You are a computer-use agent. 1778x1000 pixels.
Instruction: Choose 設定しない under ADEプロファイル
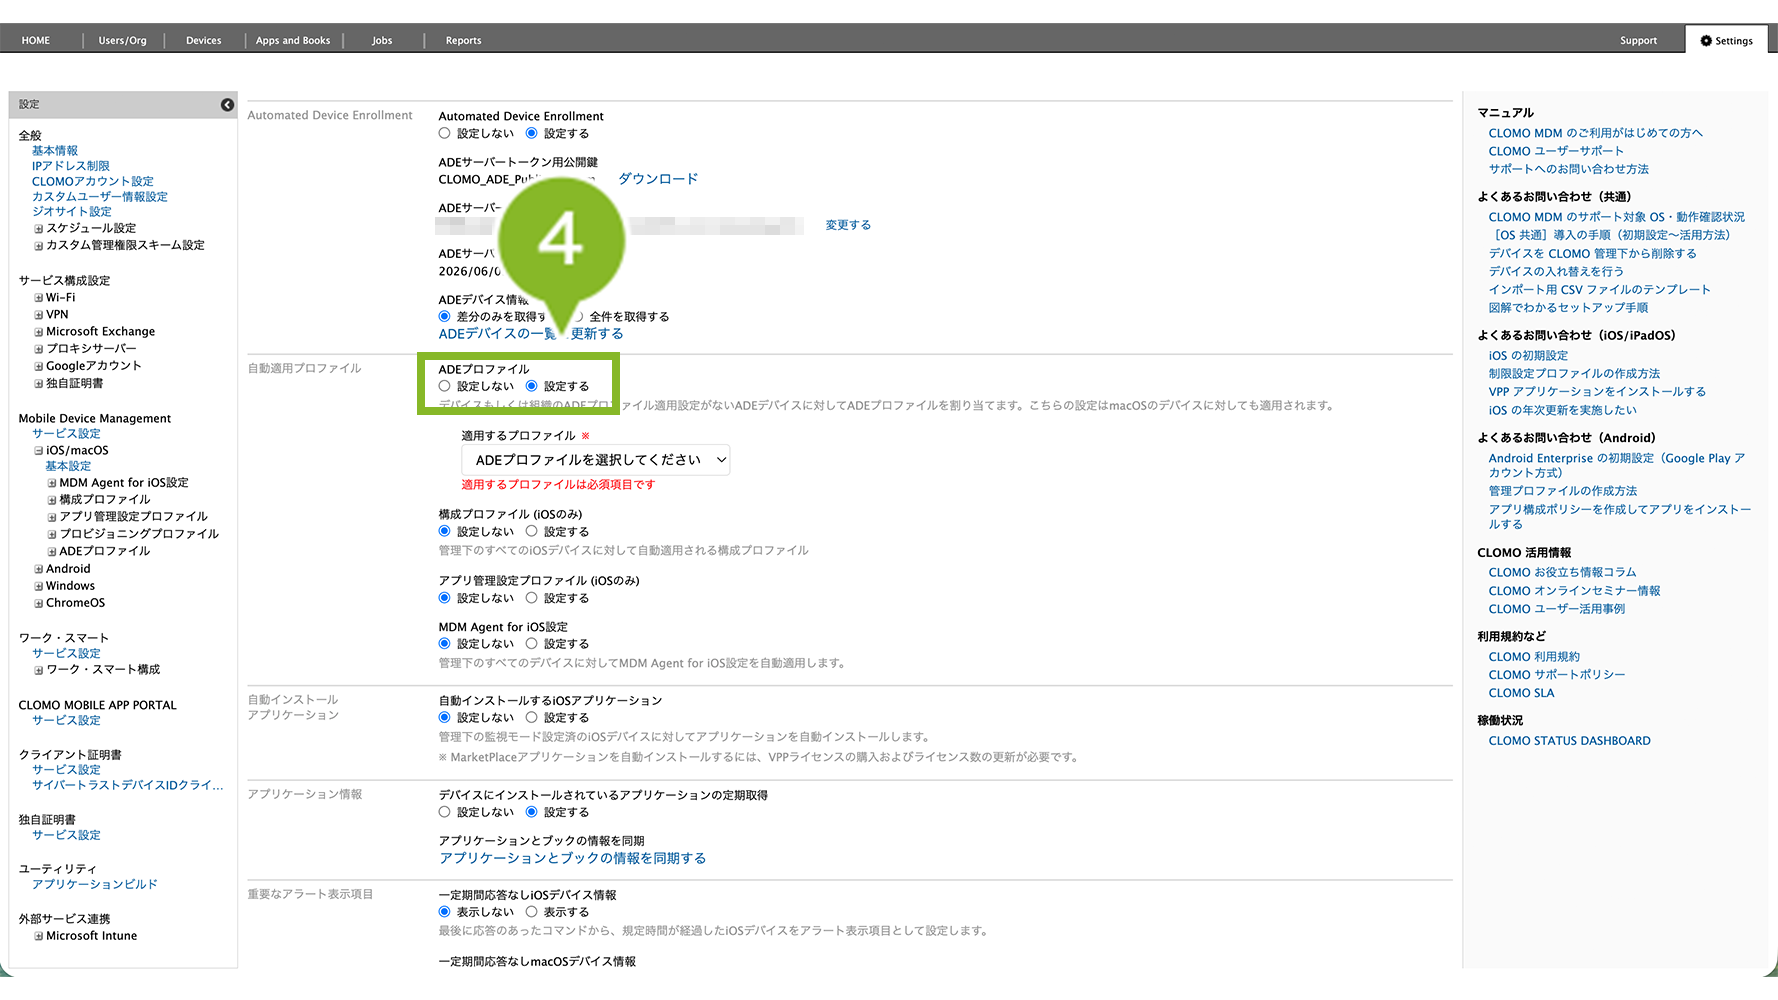point(444,386)
